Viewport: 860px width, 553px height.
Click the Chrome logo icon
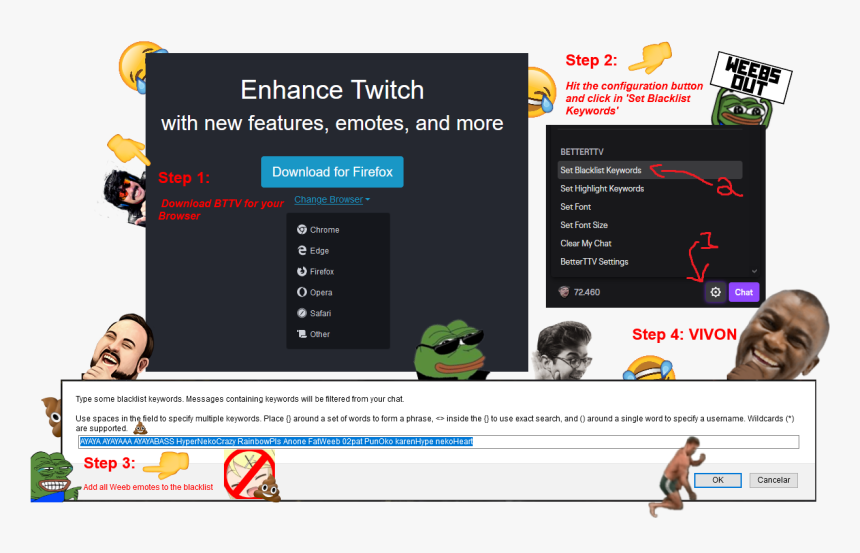302,229
